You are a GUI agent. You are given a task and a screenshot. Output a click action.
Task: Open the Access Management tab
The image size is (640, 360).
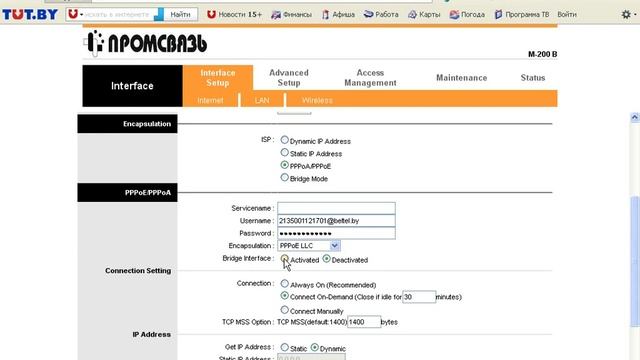(x=370, y=78)
